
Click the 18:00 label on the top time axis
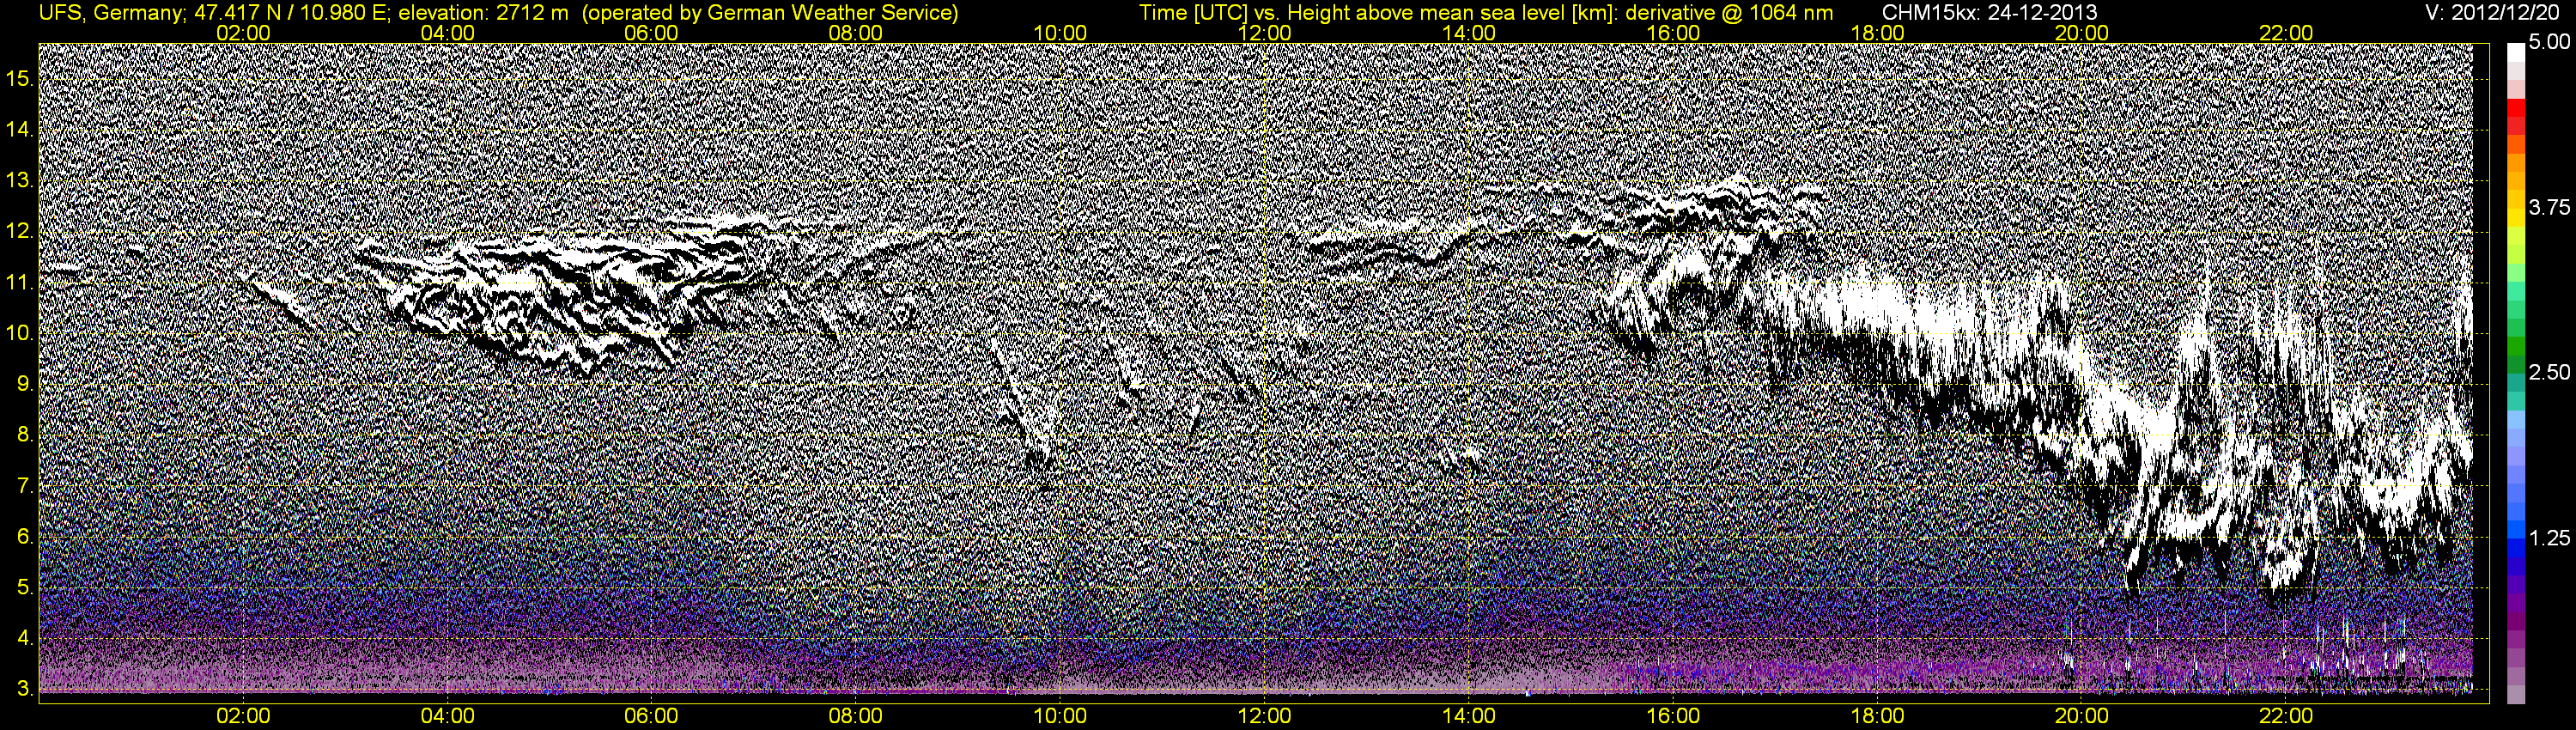(1877, 33)
